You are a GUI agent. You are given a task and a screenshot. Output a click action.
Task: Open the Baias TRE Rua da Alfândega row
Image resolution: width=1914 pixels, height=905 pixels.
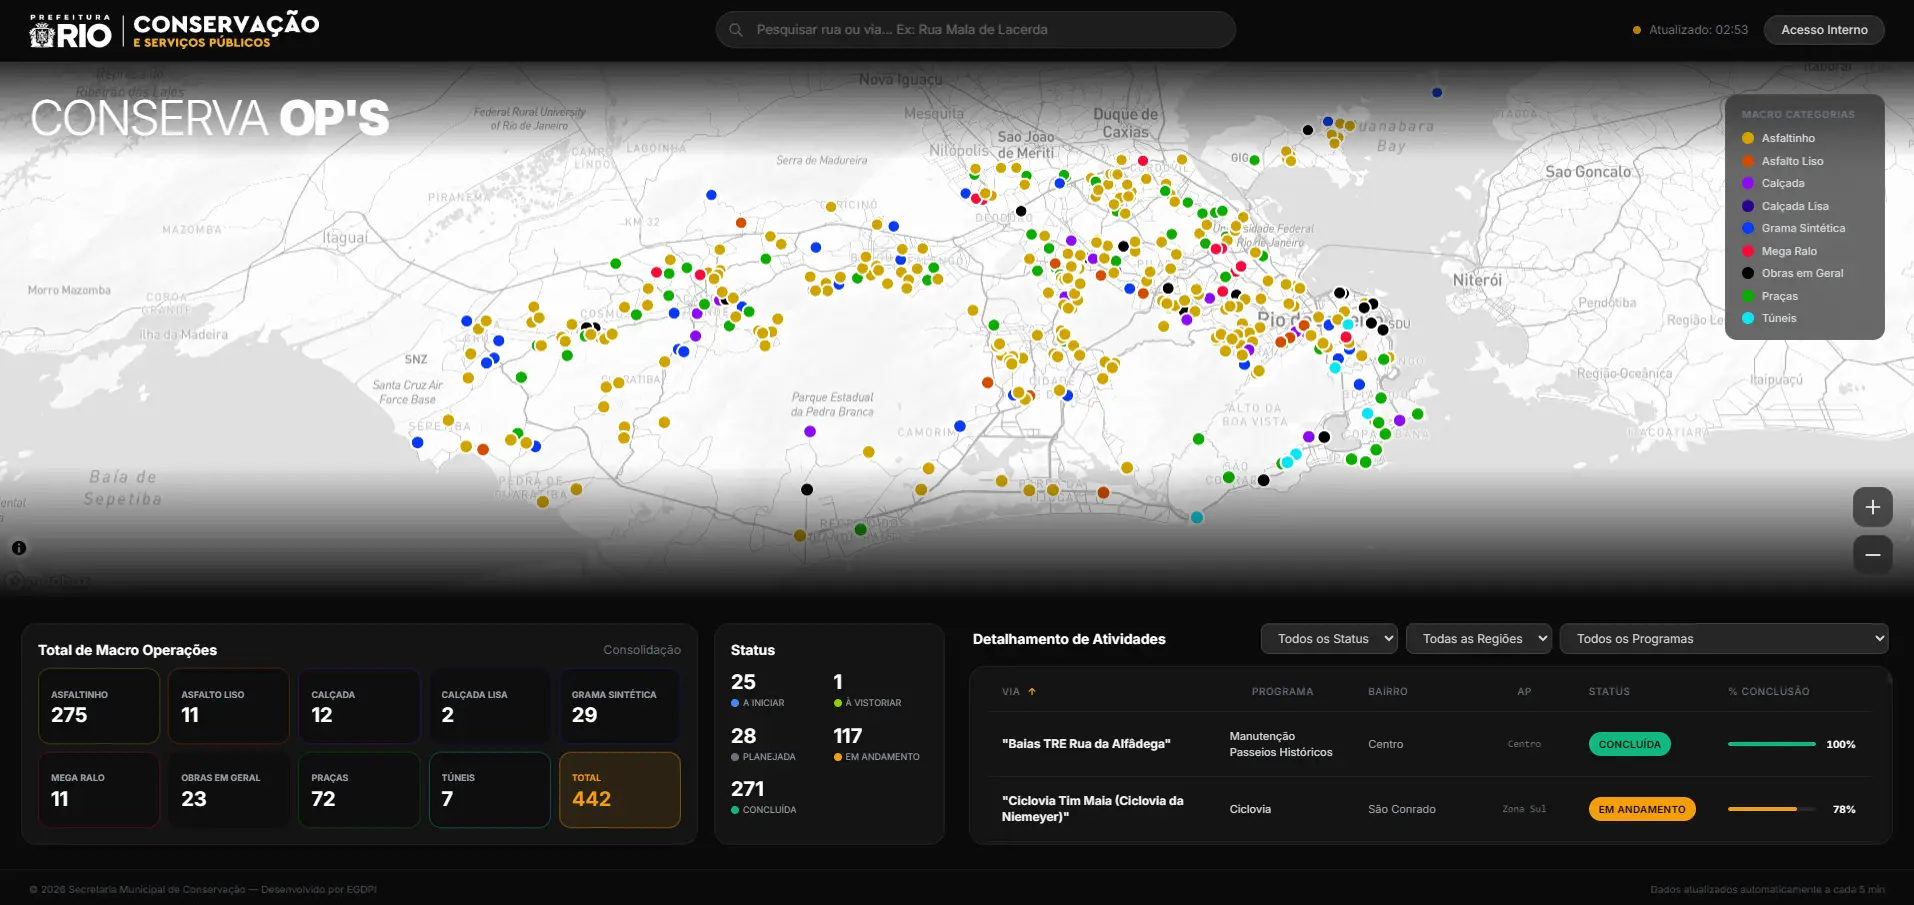click(x=1430, y=744)
